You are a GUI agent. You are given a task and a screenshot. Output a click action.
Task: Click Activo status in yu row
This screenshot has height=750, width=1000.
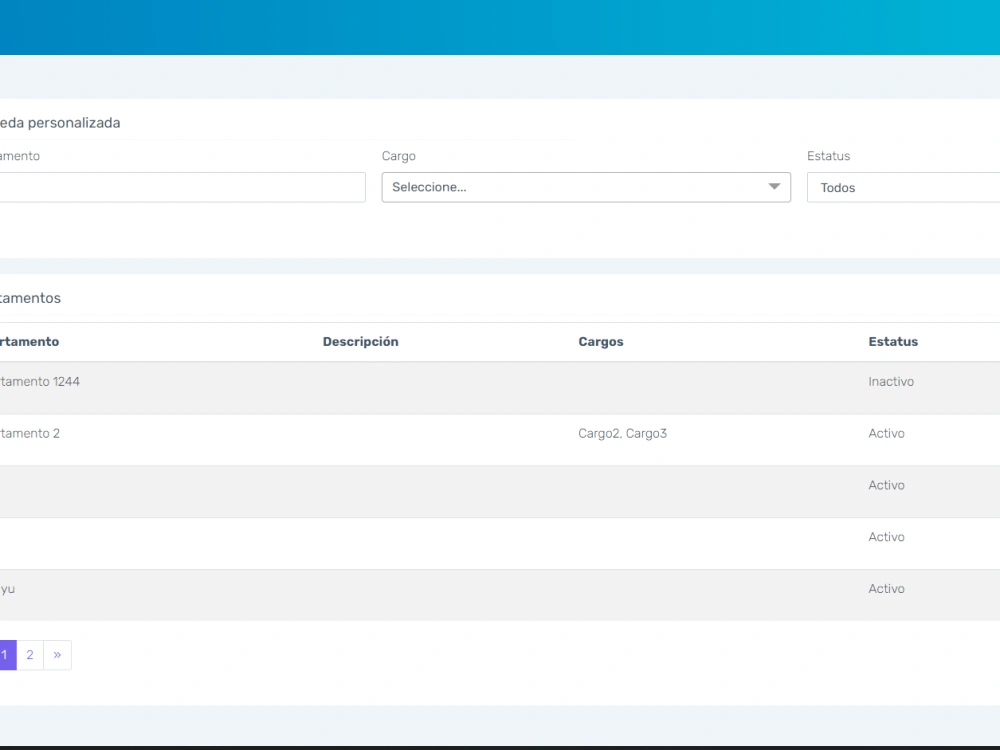point(886,589)
